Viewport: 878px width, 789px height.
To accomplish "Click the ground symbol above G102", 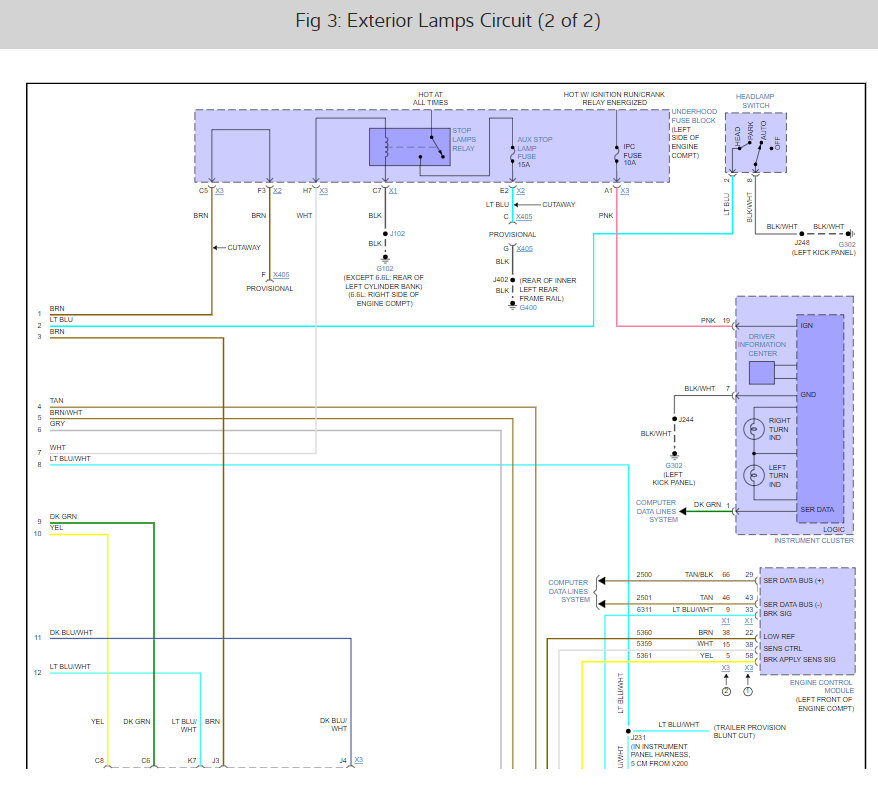I will (385, 259).
